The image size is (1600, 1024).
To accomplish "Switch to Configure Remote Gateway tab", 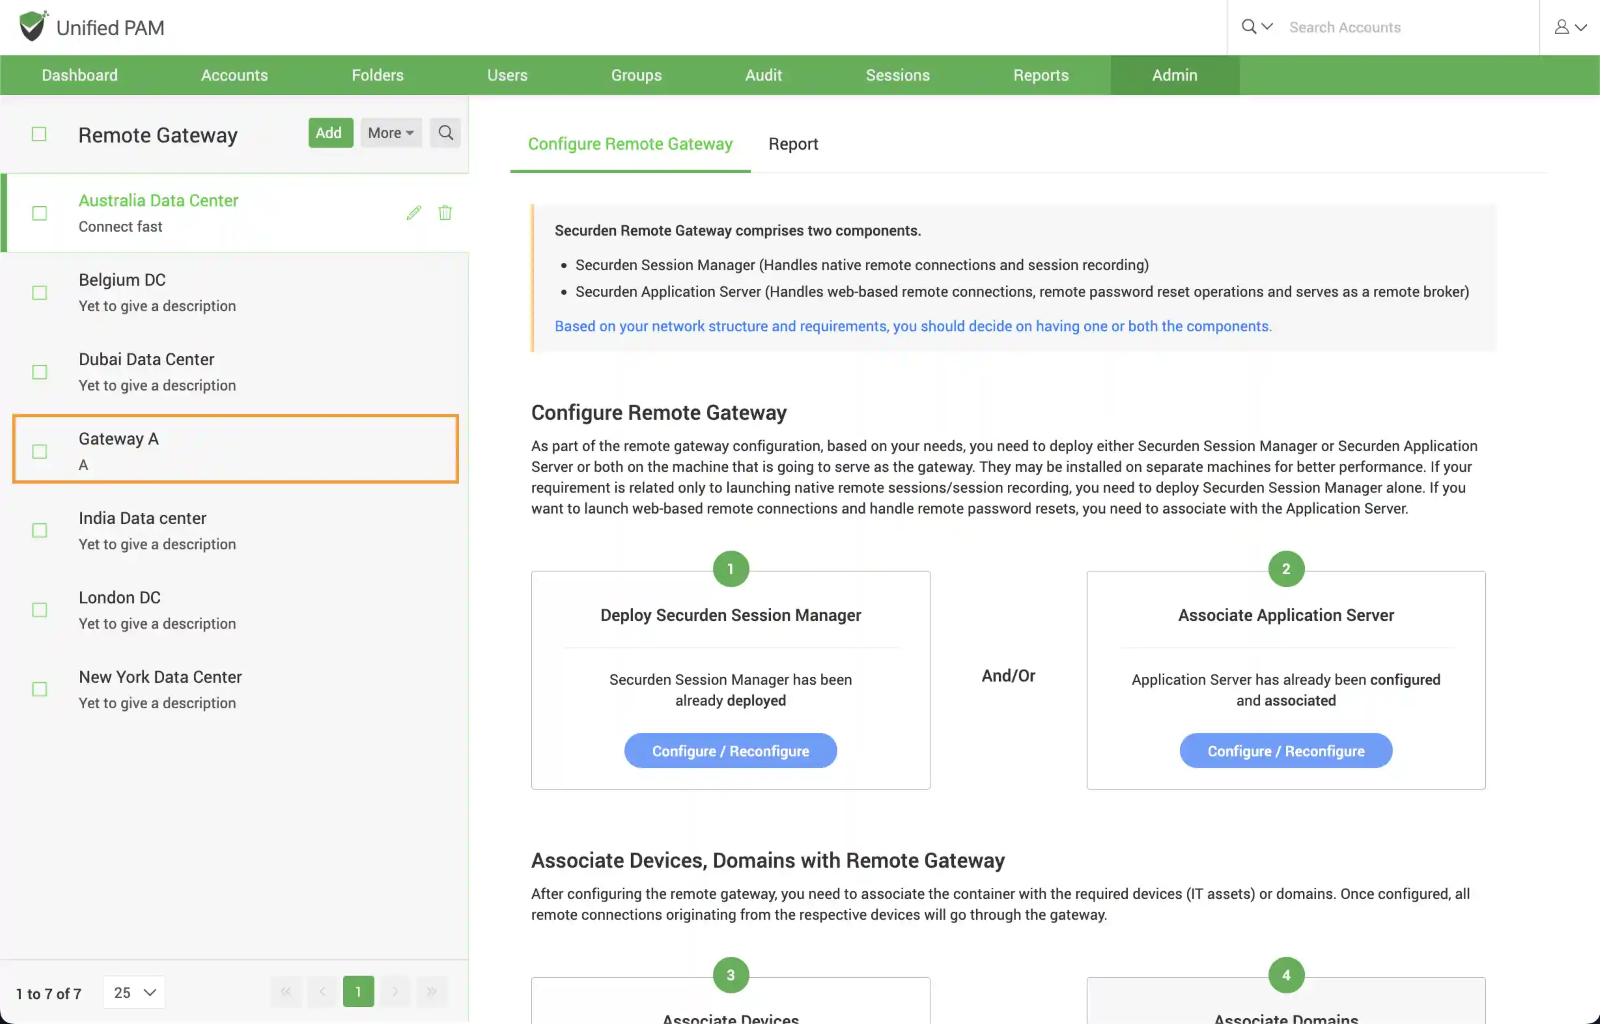I will click(630, 144).
